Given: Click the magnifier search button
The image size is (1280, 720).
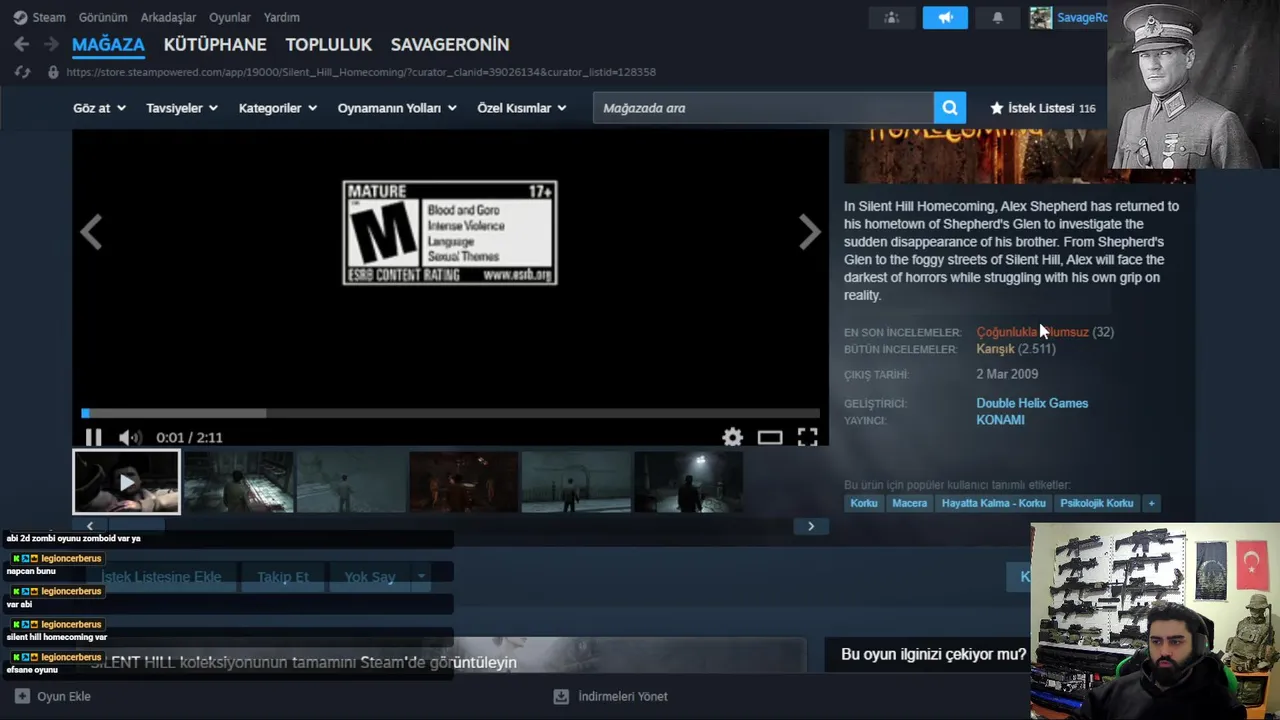Looking at the screenshot, I should click(949, 108).
